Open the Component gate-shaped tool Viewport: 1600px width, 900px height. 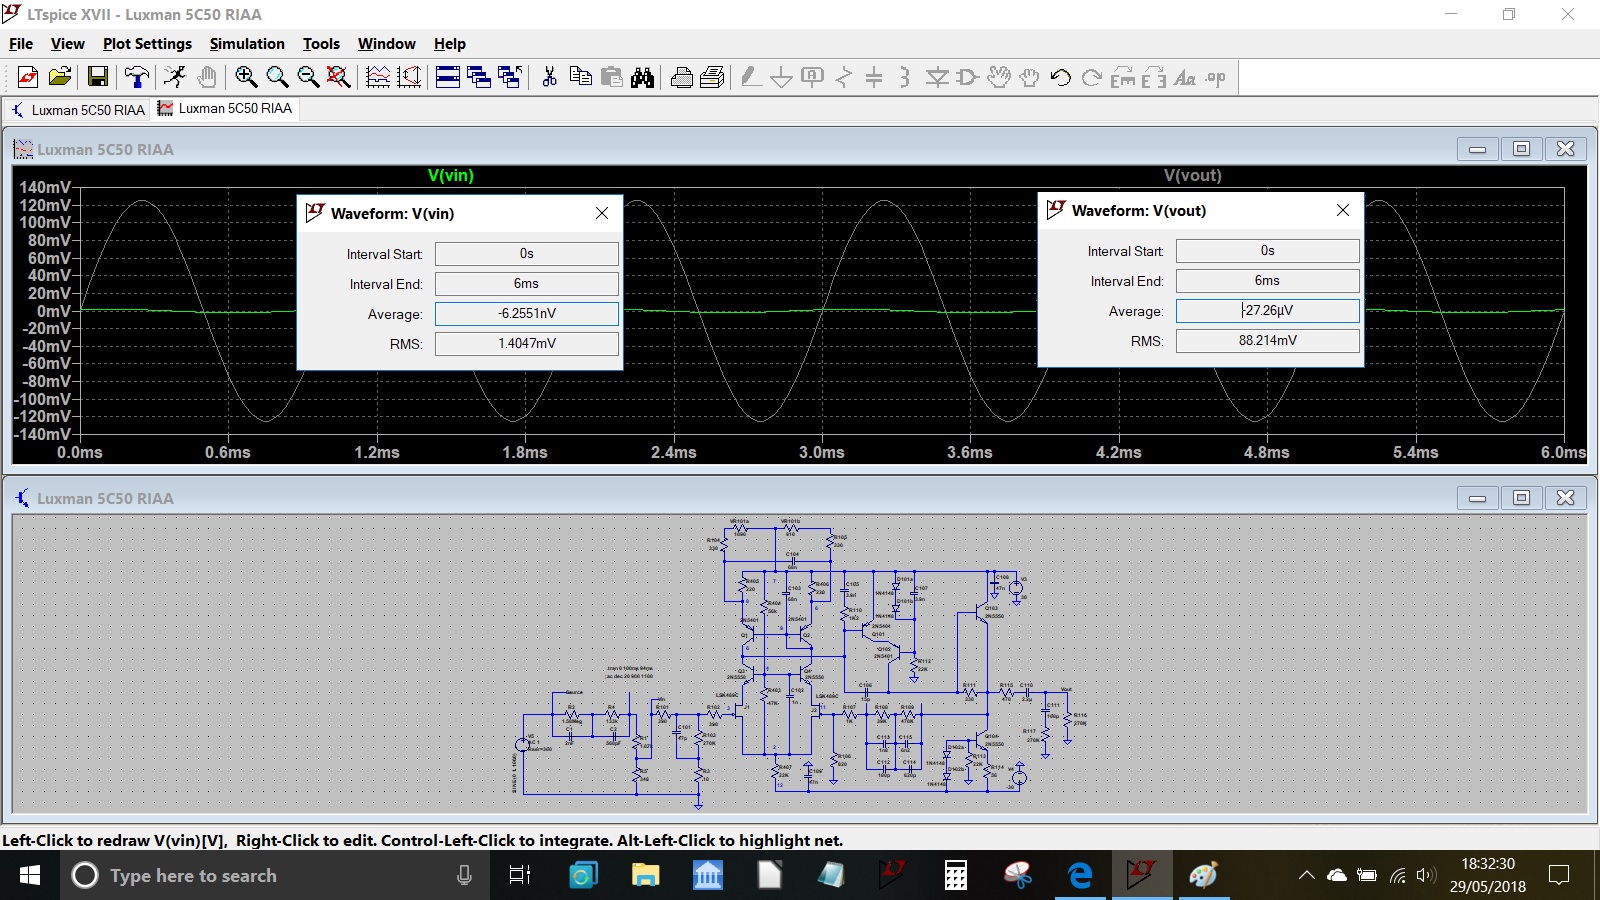pyautogui.click(x=967, y=77)
